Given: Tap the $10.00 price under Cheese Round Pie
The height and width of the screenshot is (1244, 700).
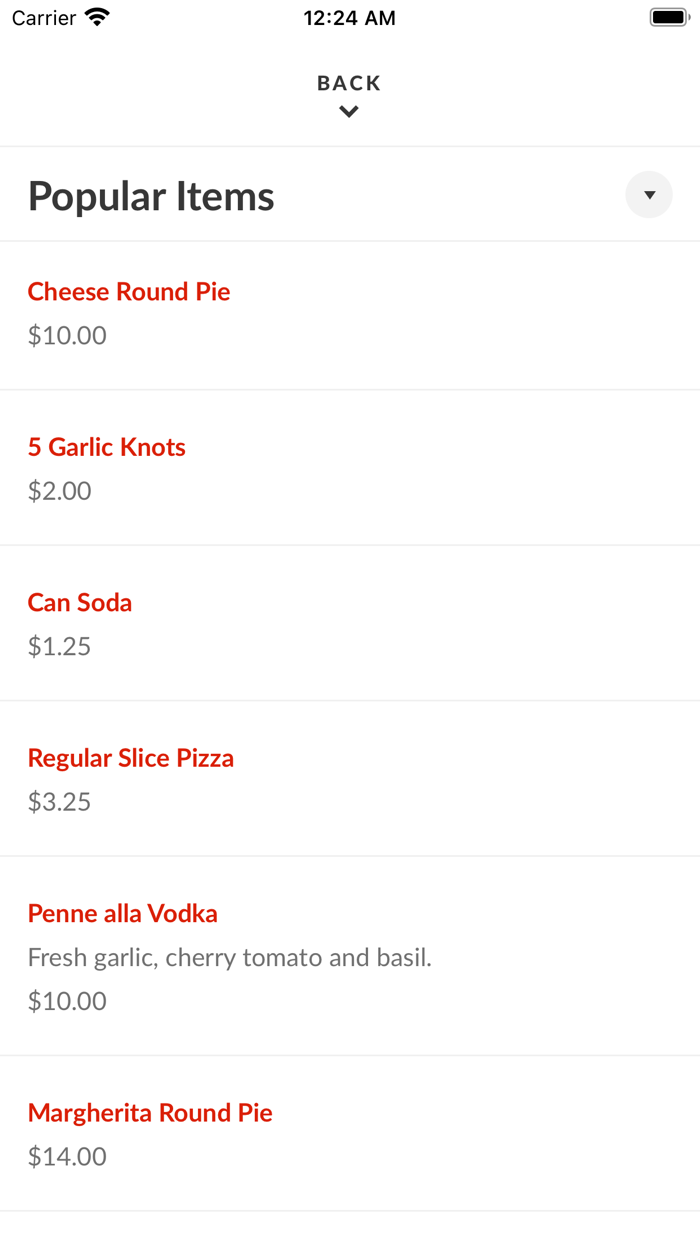Looking at the screenshot, I should [x=66, y=335].
